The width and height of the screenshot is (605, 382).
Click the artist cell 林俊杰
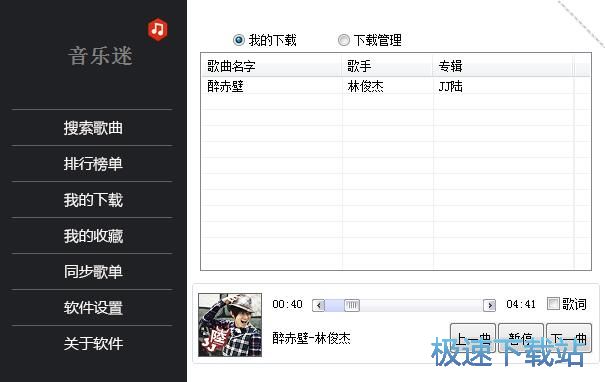(x=365, y=86)
